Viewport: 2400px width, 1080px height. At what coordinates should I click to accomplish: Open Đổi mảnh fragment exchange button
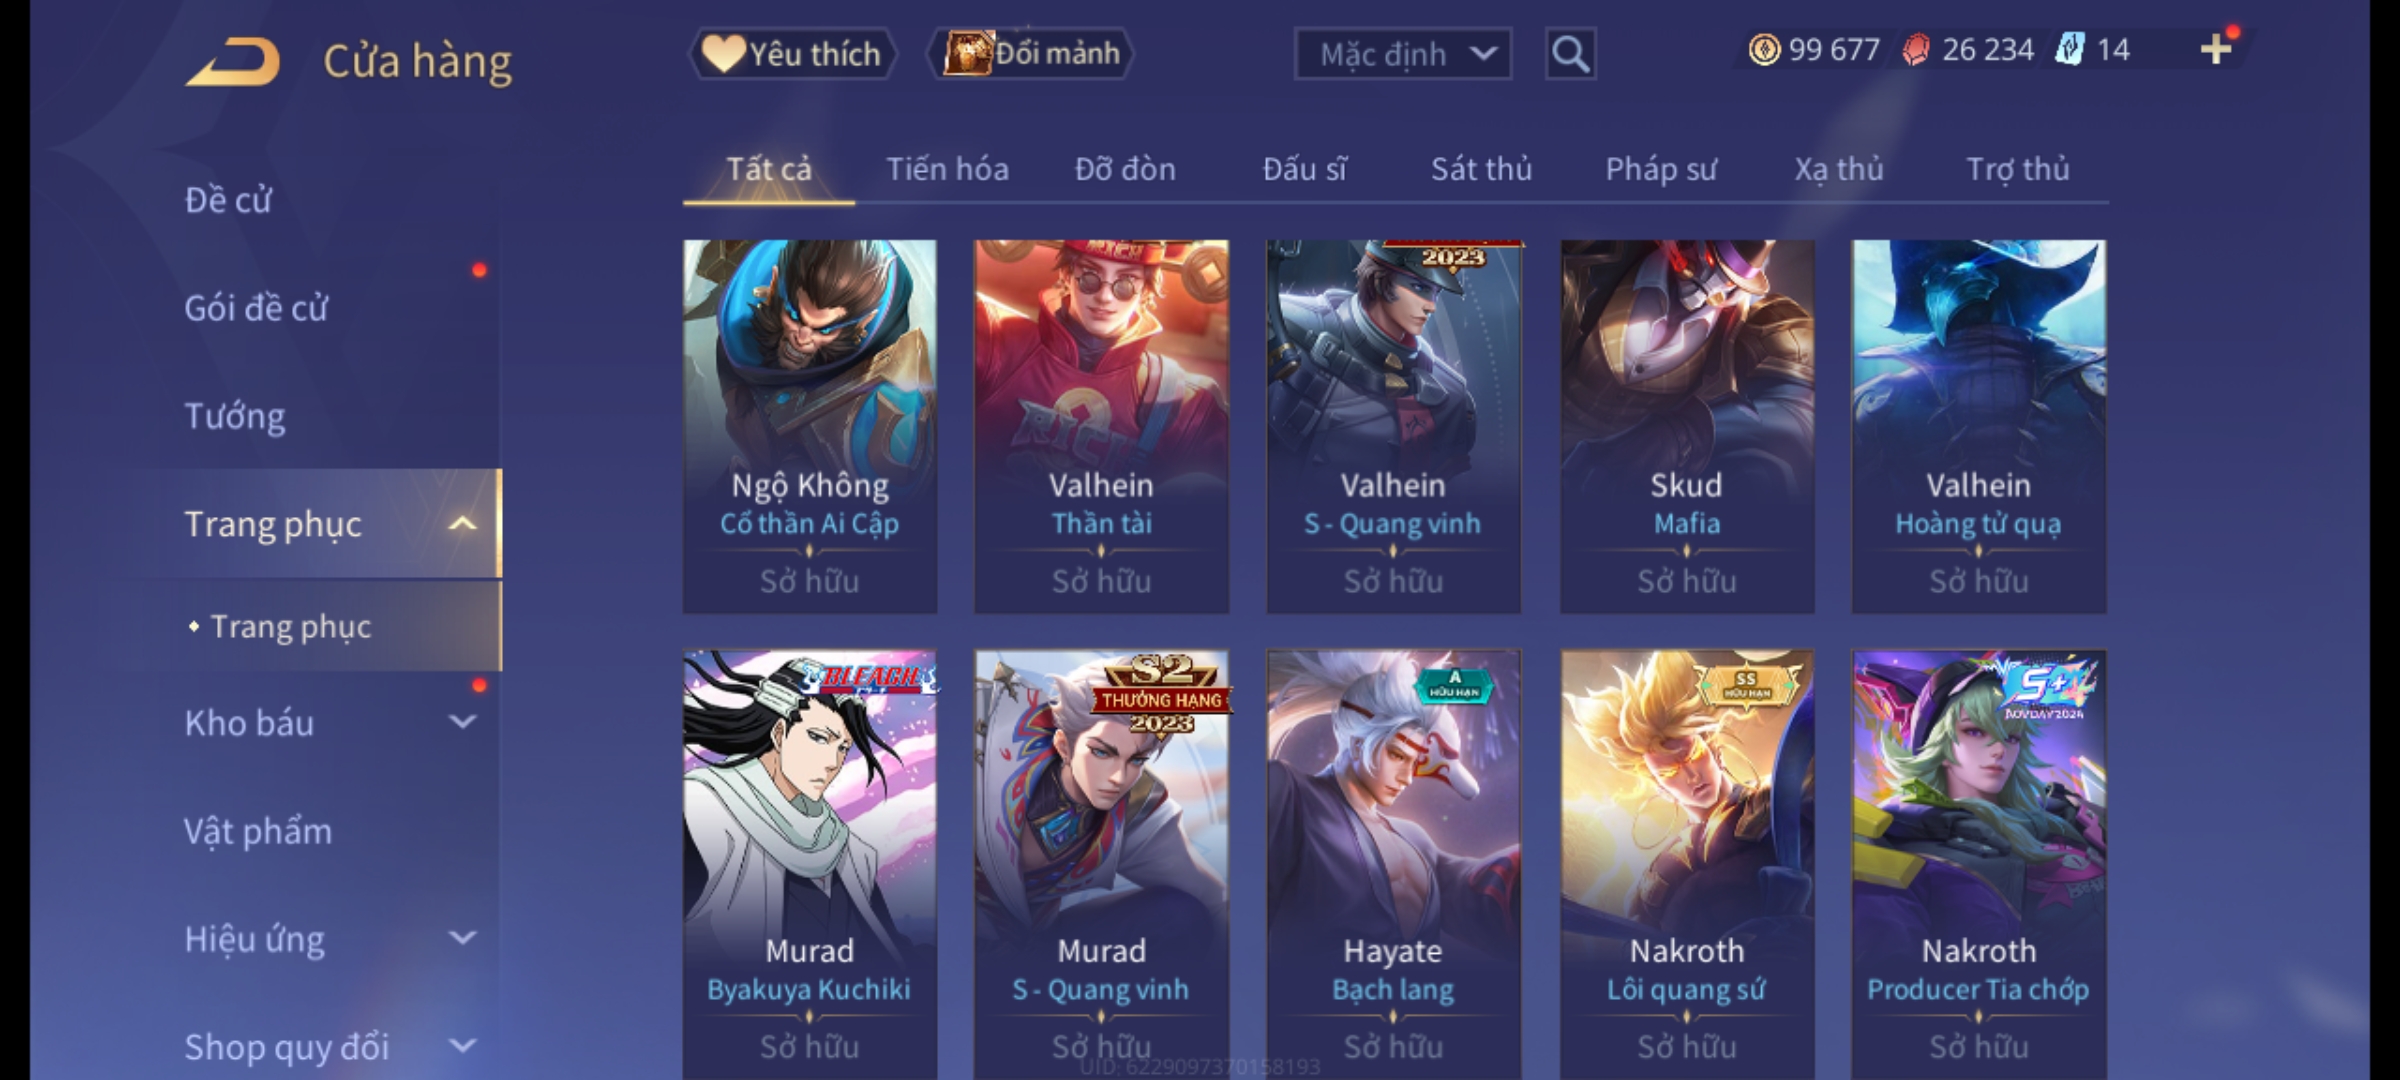point(1031,54)
